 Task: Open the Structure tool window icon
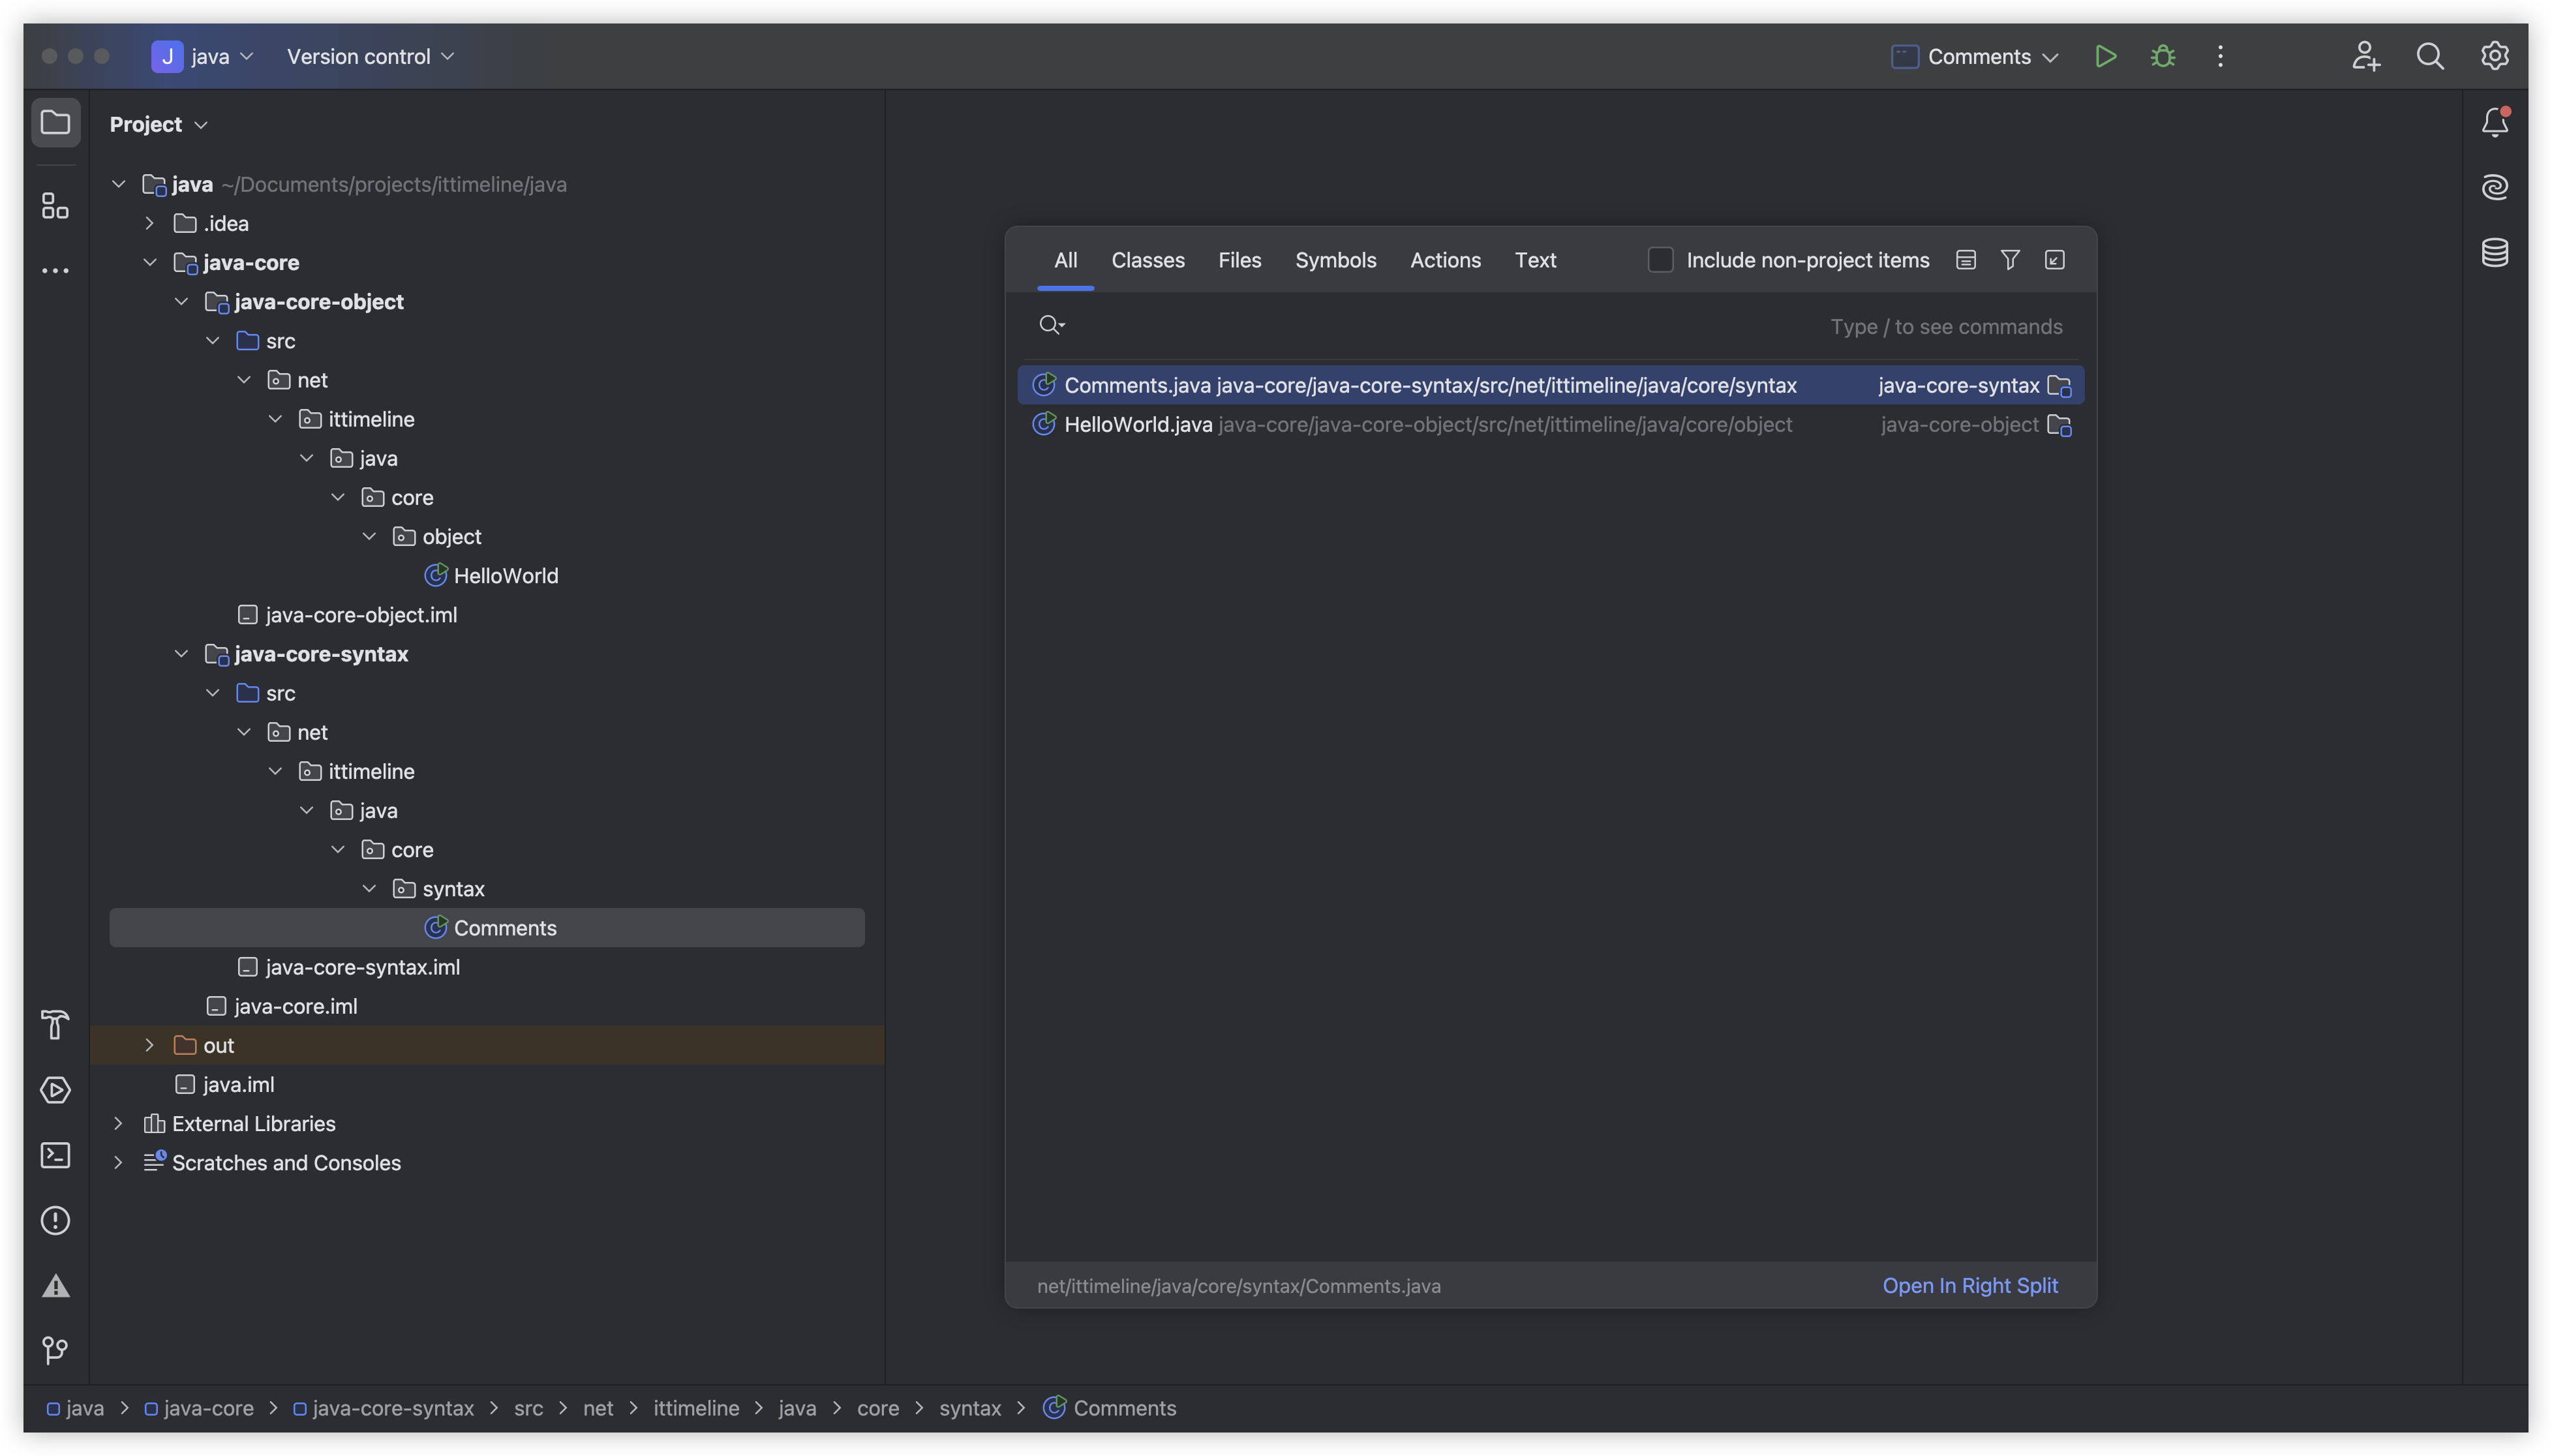coord(55,206)
